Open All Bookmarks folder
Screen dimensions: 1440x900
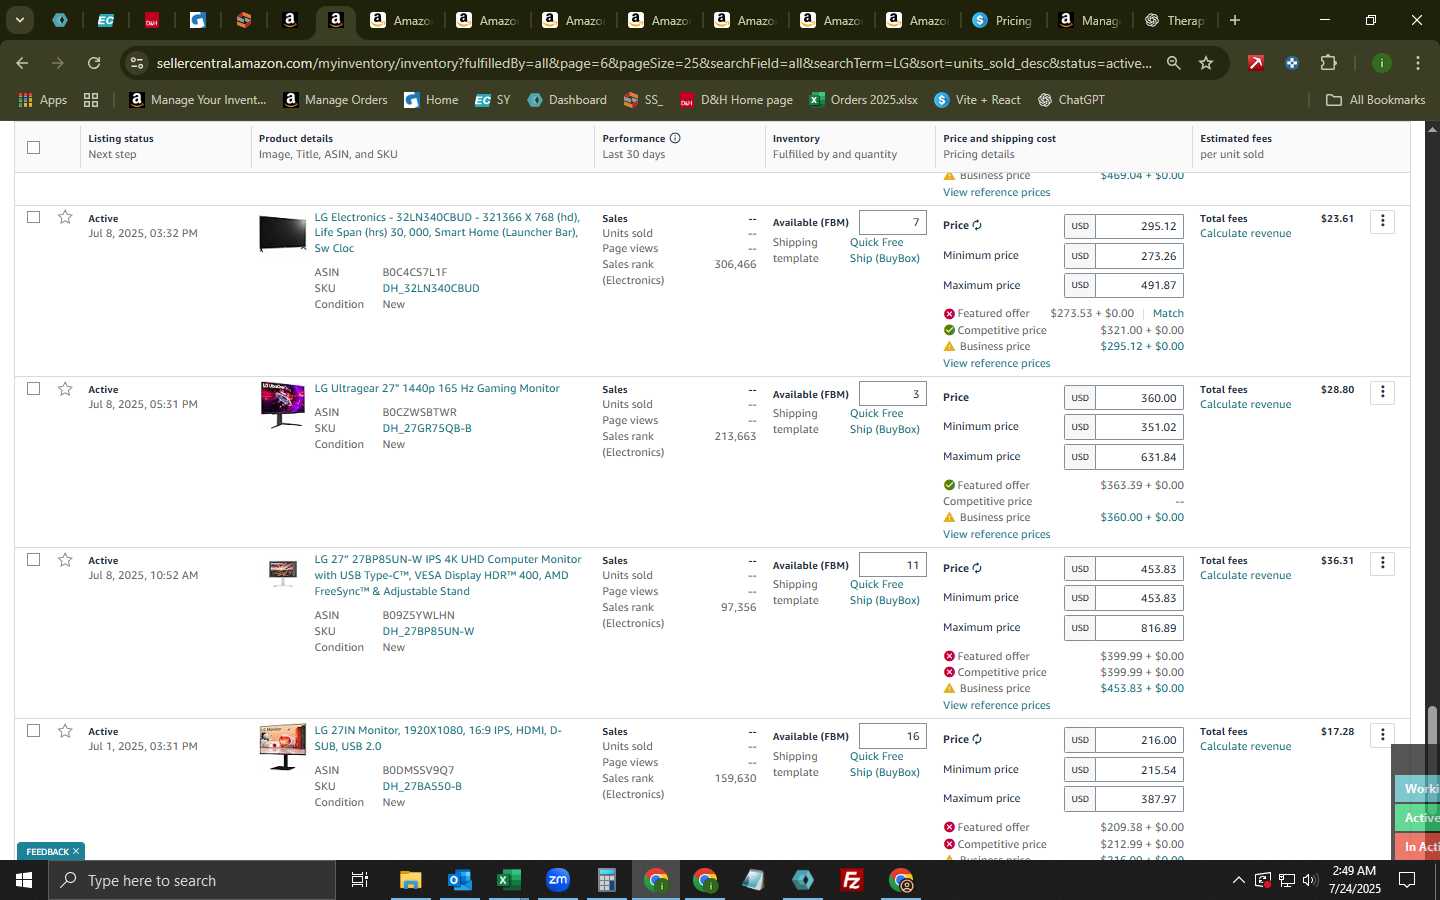[1375, 99]
